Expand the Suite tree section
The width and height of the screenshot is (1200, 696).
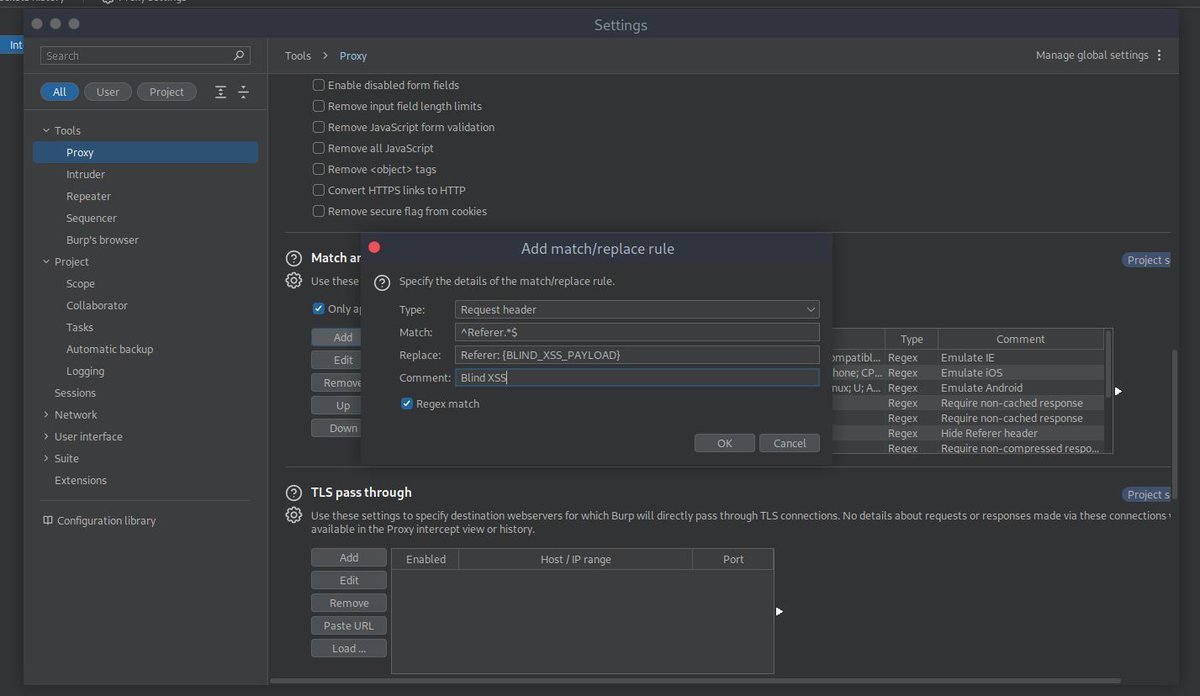coord(46,459)
